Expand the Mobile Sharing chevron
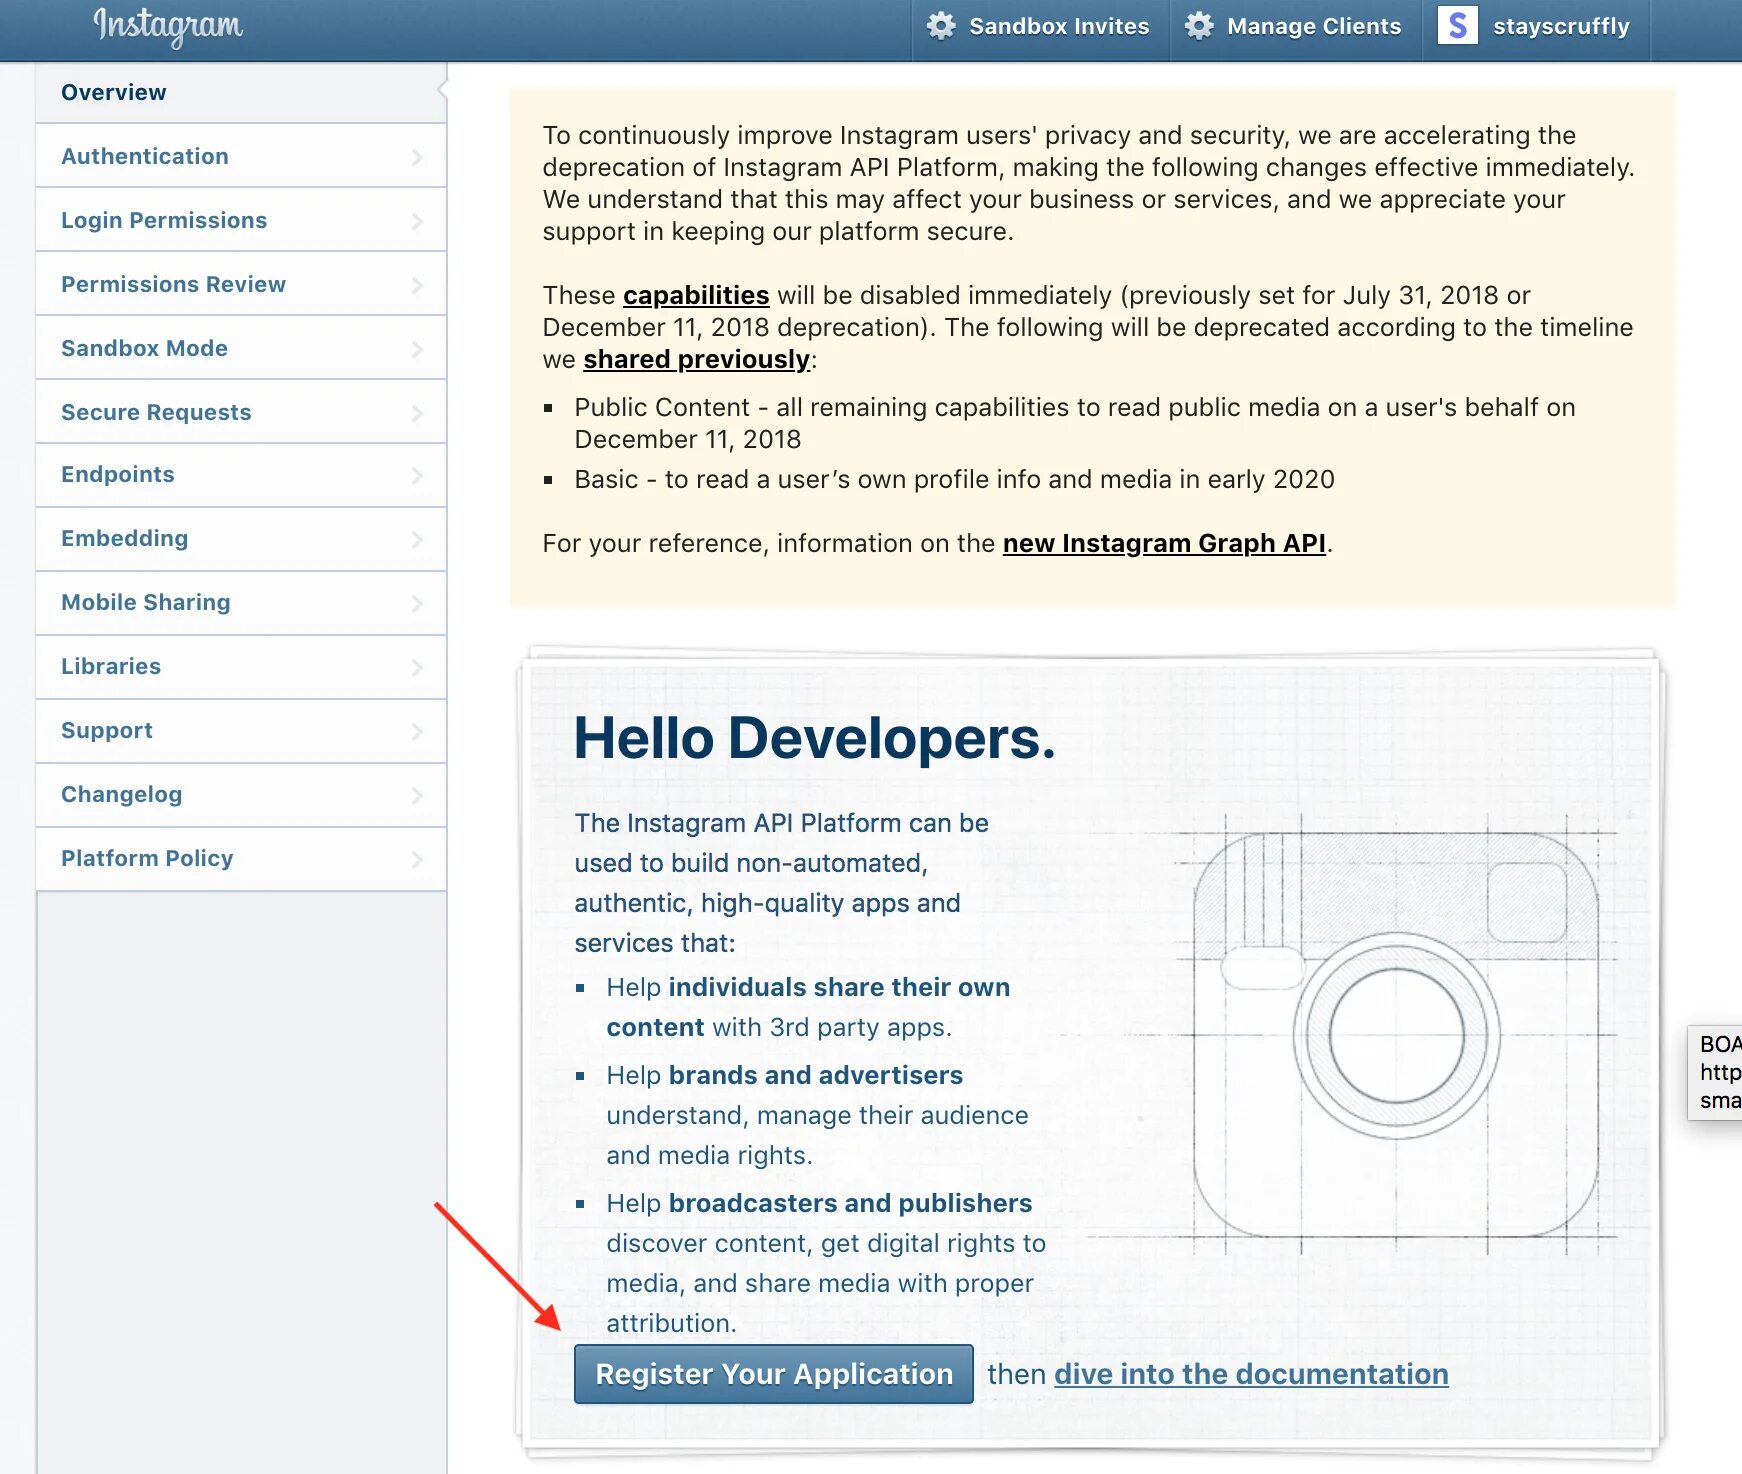Screen dimensions: 1742x1474 (417, 604)
